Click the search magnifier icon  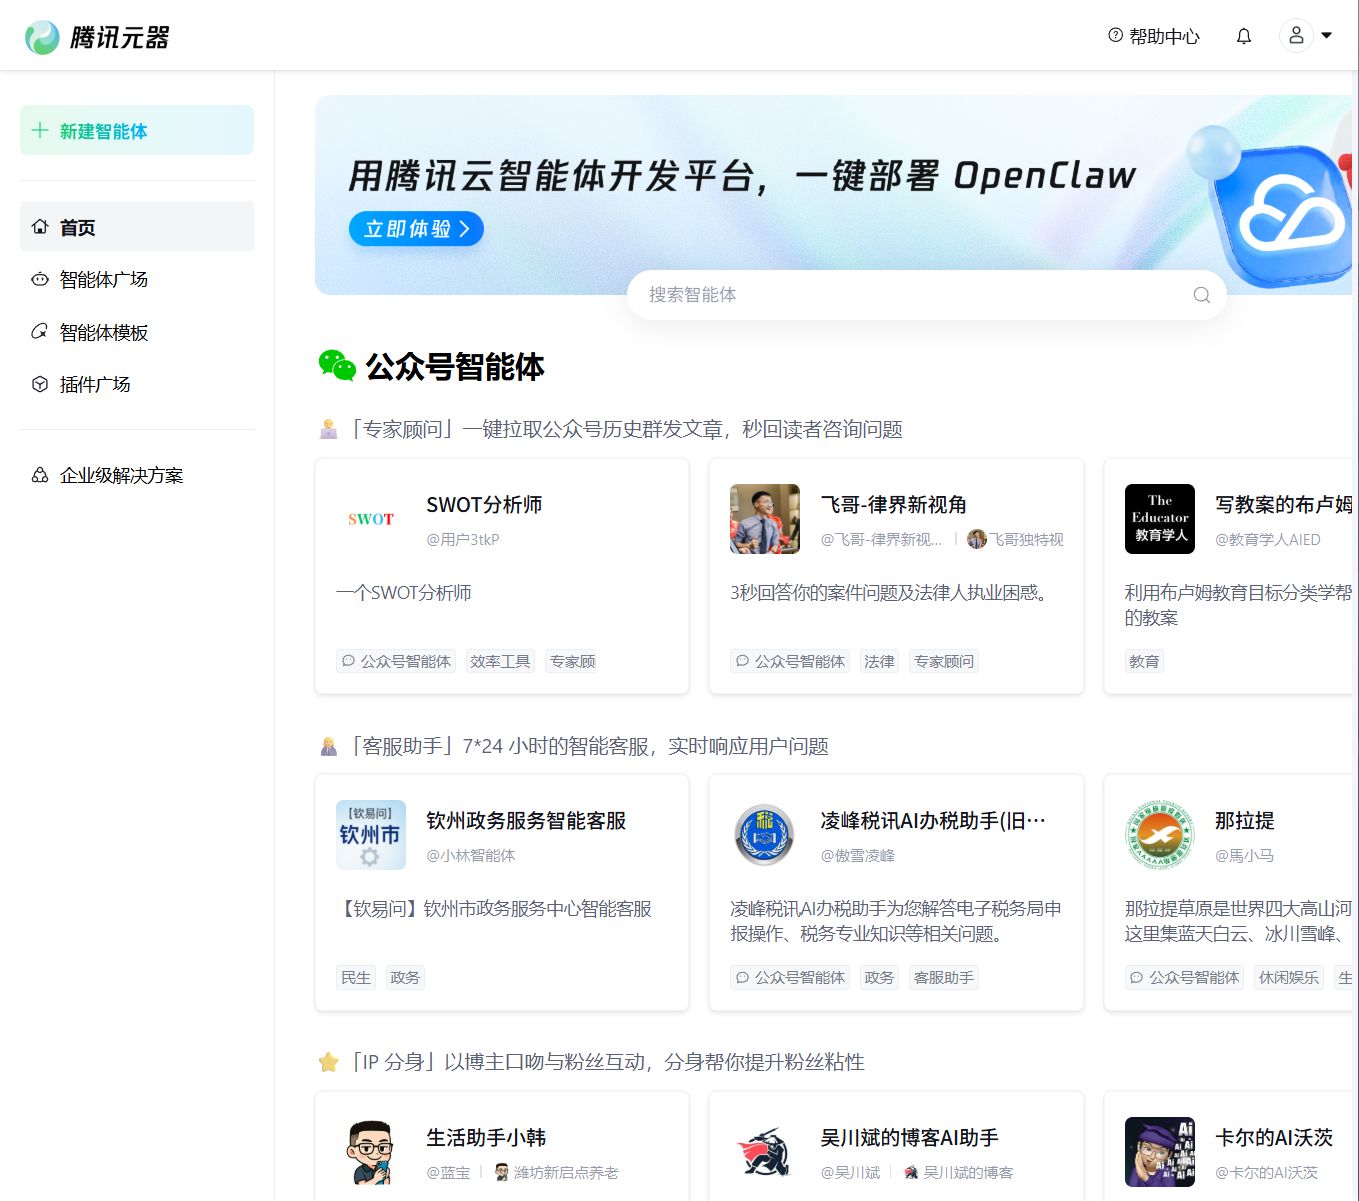click(1201, 295)
